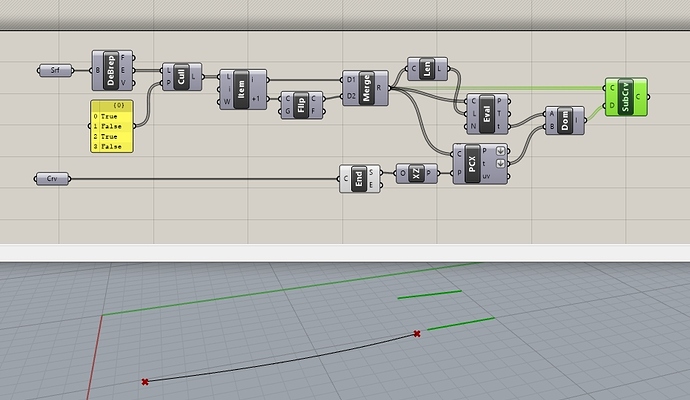Click the upper red curve endpoint marker

(417, 334)
